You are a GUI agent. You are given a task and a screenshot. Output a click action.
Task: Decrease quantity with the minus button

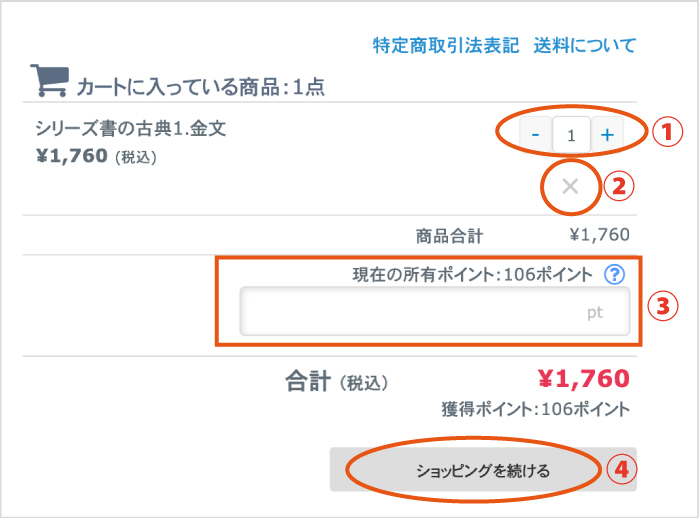[x=535, y=134]
